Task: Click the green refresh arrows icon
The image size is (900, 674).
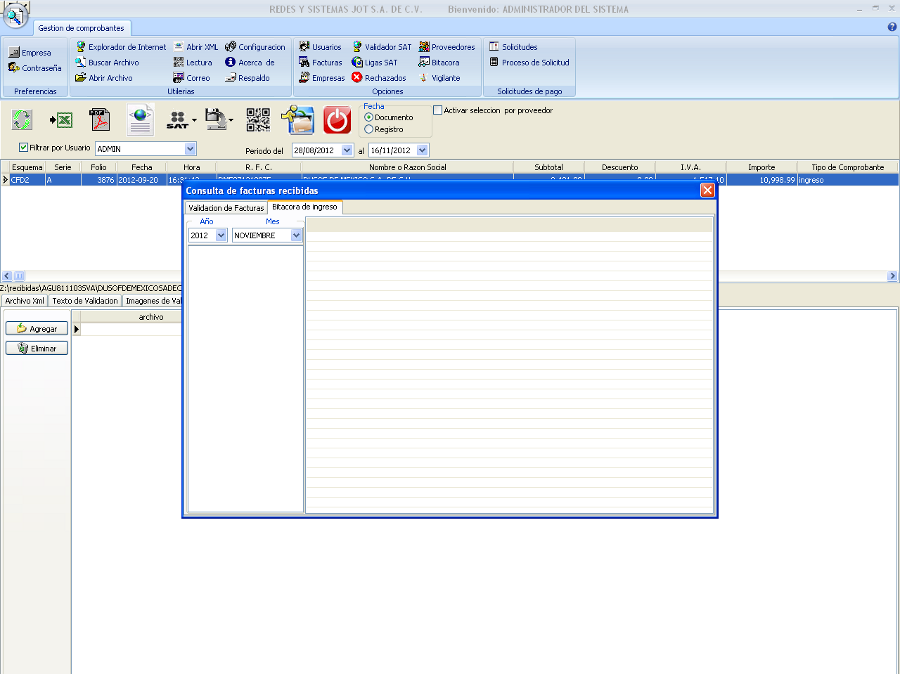Action: (22, 120)
